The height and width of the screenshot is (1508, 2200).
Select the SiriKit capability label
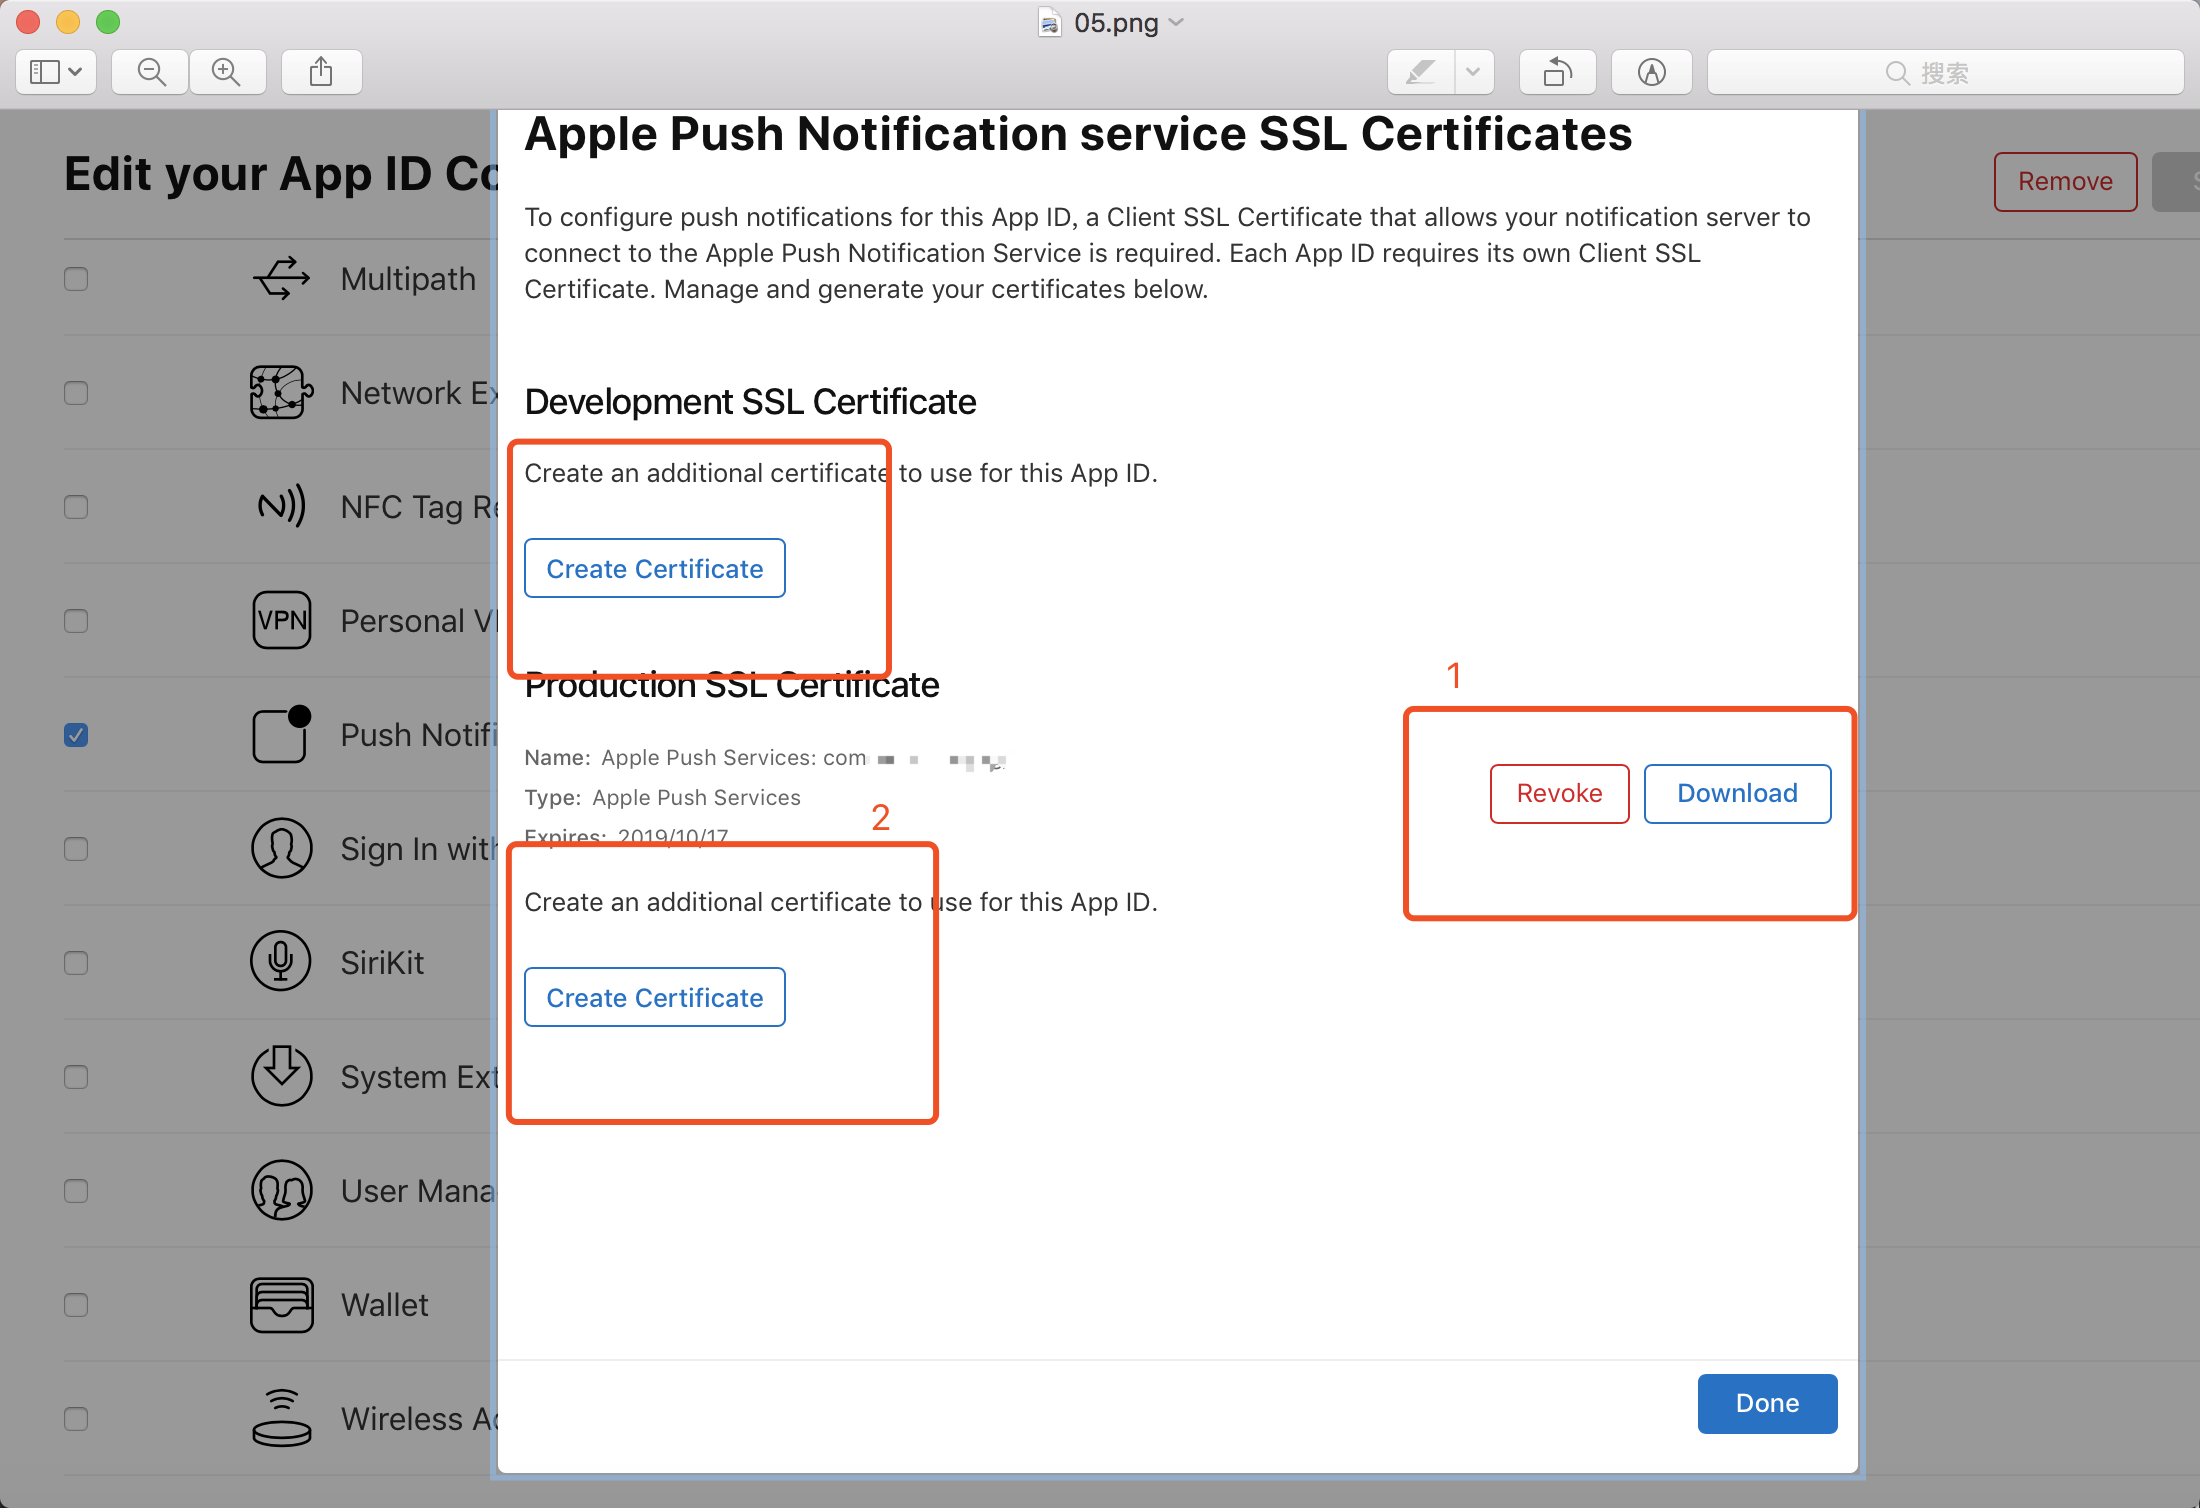[382, 963]
